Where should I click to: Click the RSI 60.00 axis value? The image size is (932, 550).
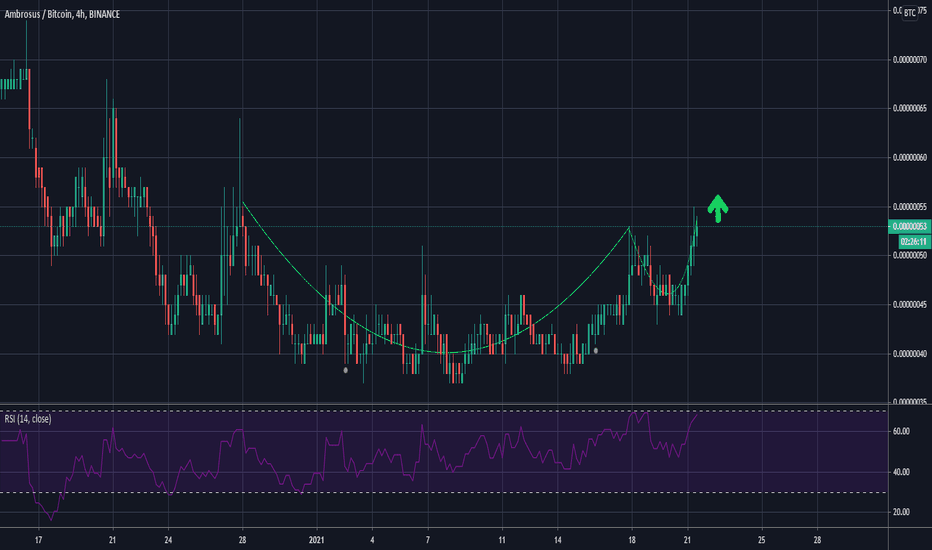point(901,432)
